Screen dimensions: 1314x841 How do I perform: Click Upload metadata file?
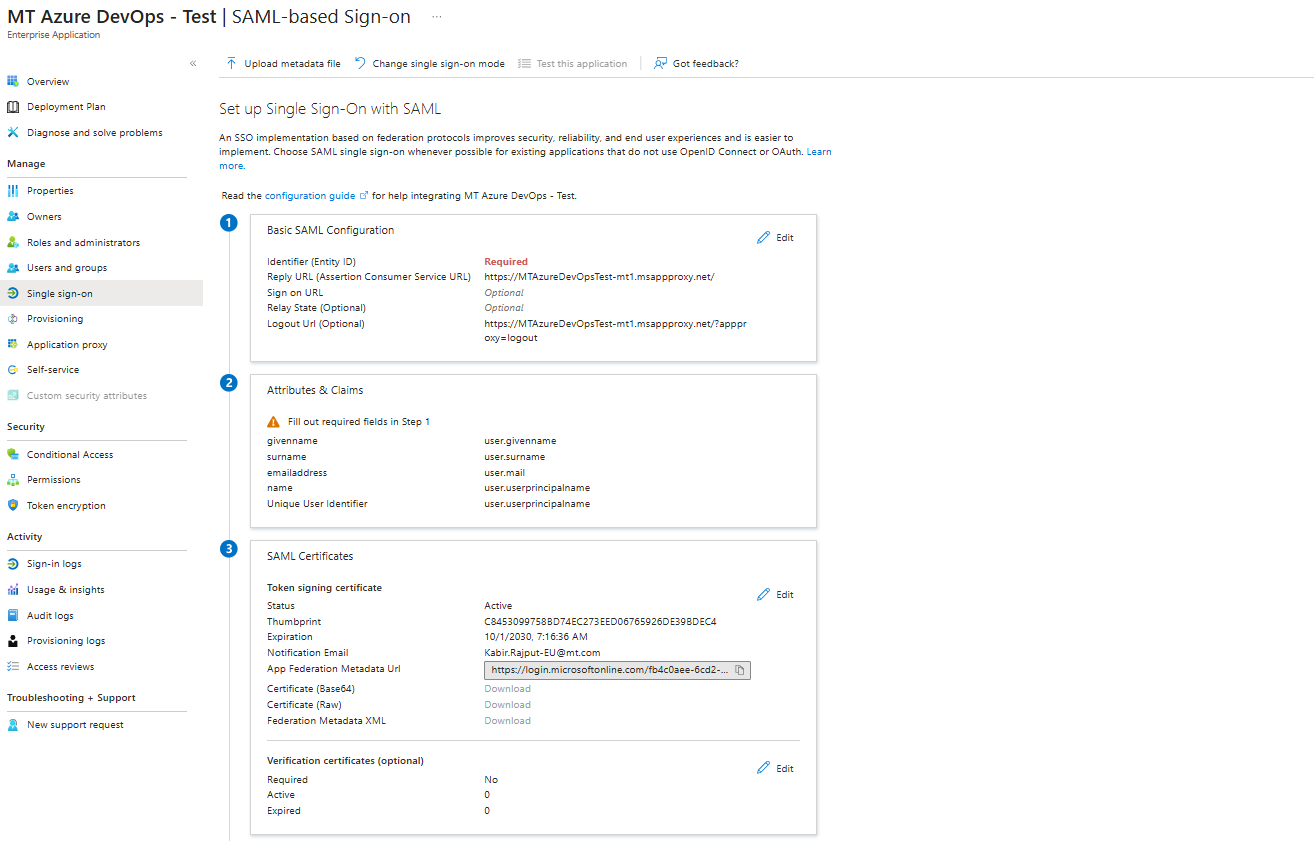pos(283,63)
